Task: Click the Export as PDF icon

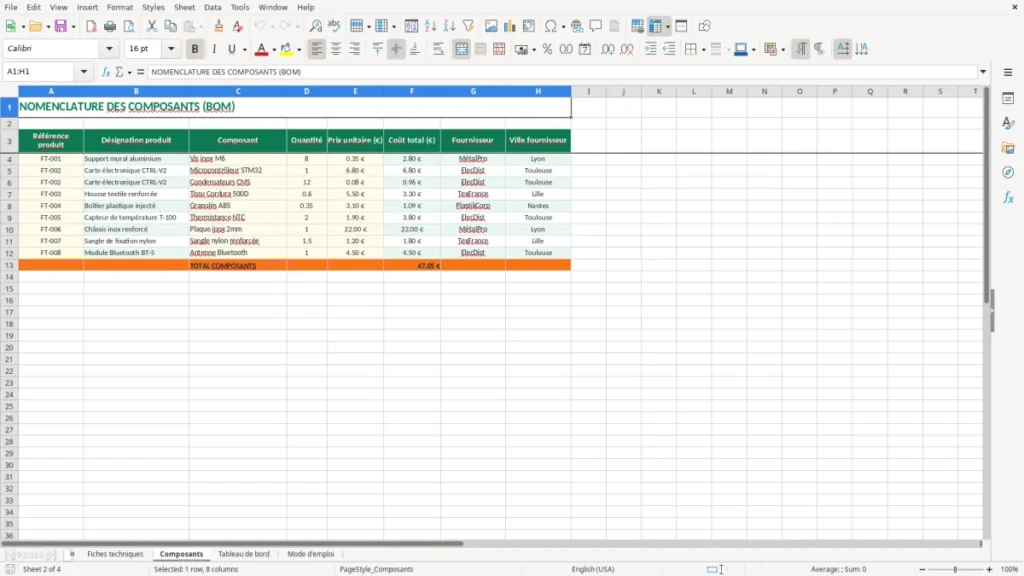Action: (x=91, y=26)
